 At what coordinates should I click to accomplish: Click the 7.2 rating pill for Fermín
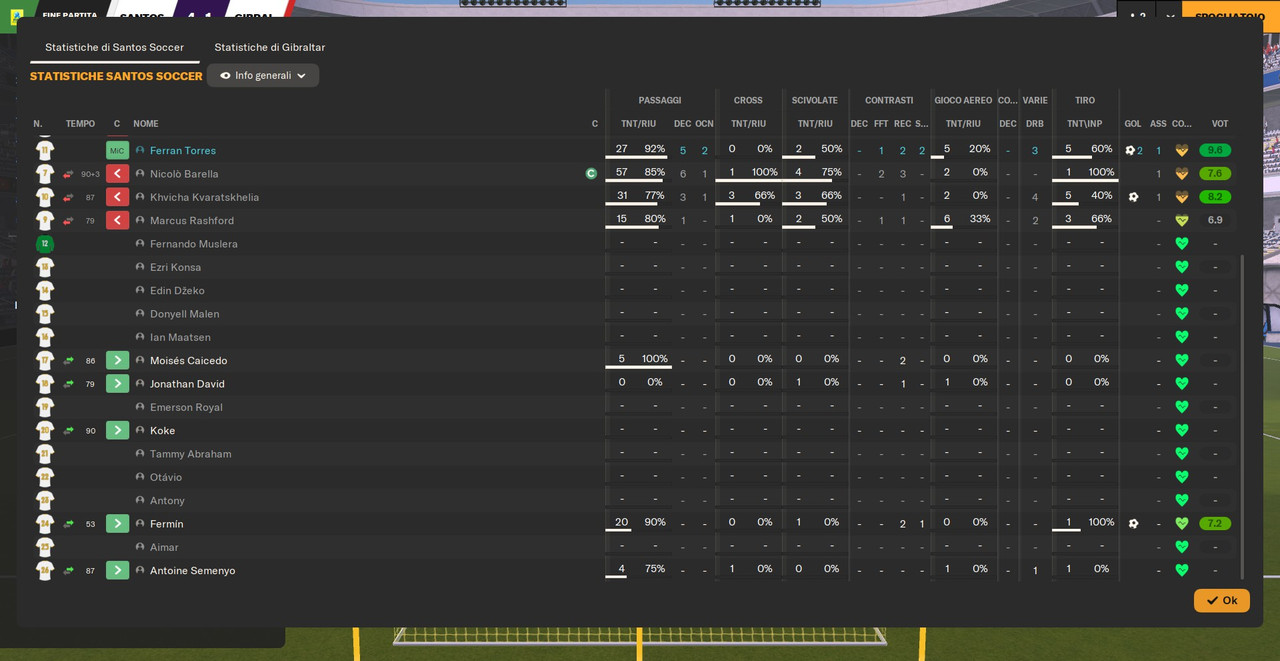(x=1215, y=523)
